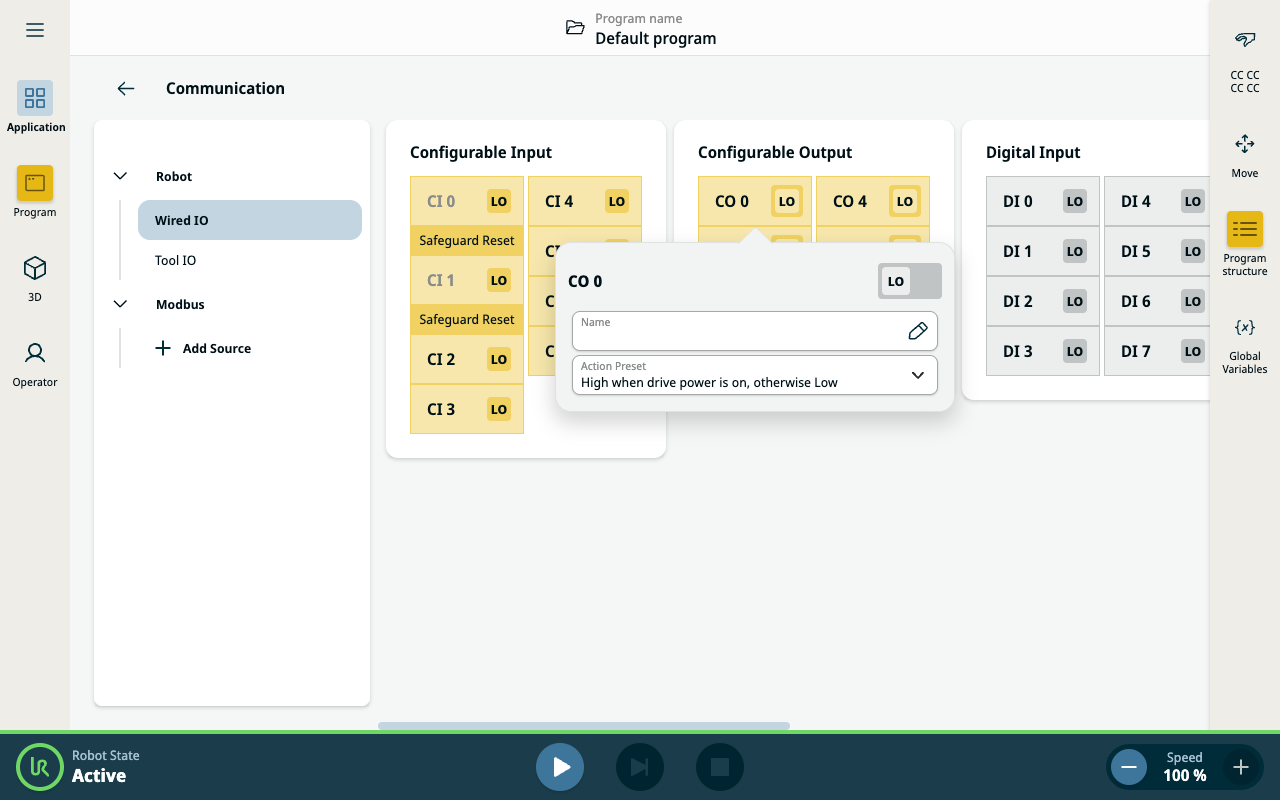Click the back arrow beside Communication
Screen dimensions: 1280x800
[x=126, y=88]
